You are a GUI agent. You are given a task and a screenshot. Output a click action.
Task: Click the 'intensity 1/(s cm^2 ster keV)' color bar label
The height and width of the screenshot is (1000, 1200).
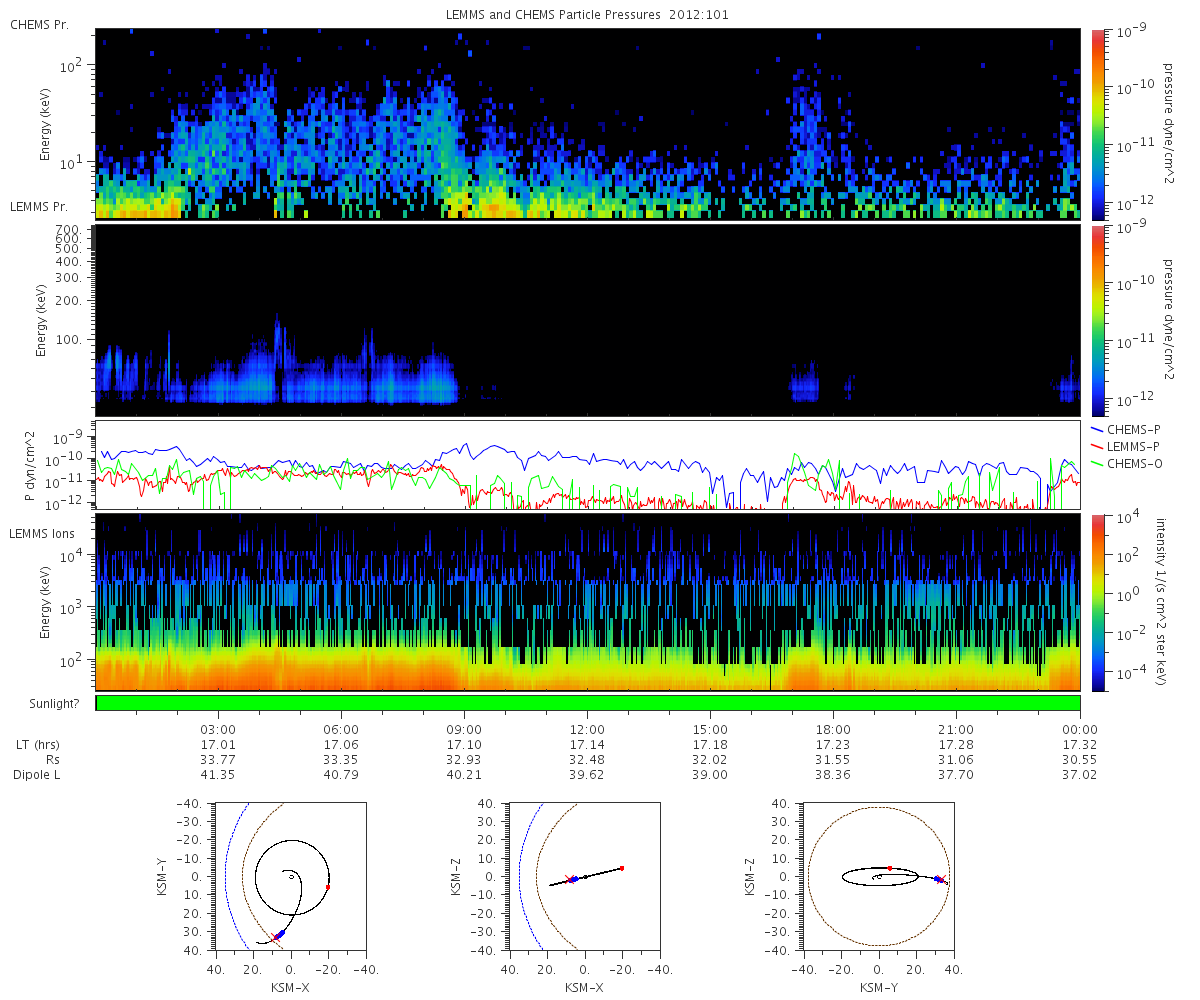[1161, 602]
